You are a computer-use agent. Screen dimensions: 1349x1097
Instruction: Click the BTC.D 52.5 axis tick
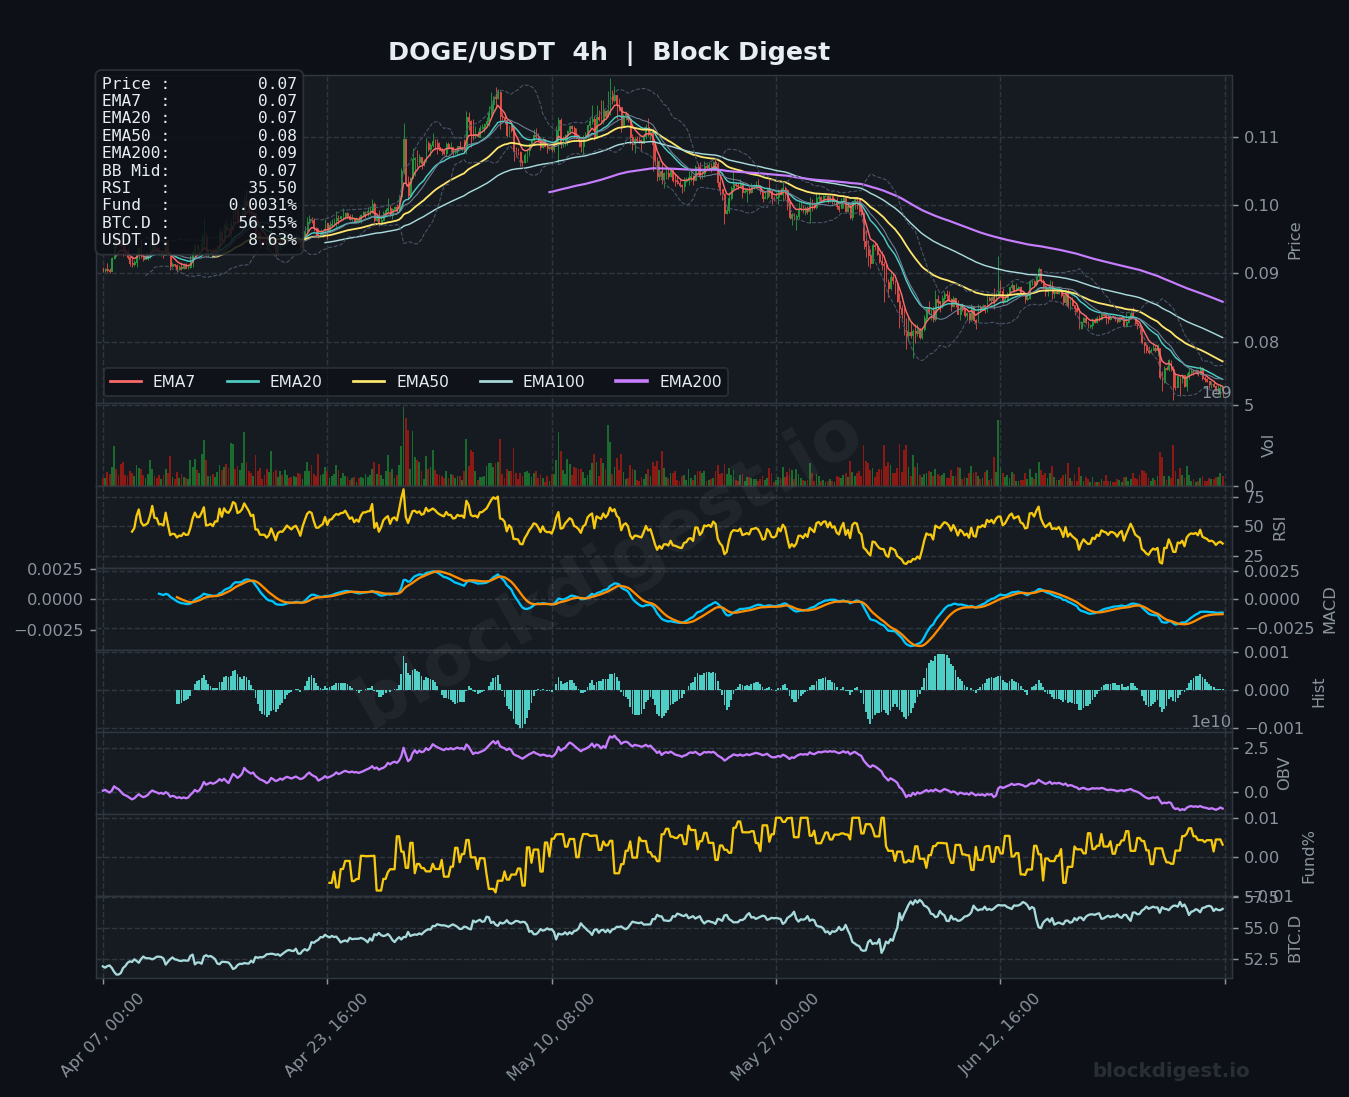pos(1261,960)
